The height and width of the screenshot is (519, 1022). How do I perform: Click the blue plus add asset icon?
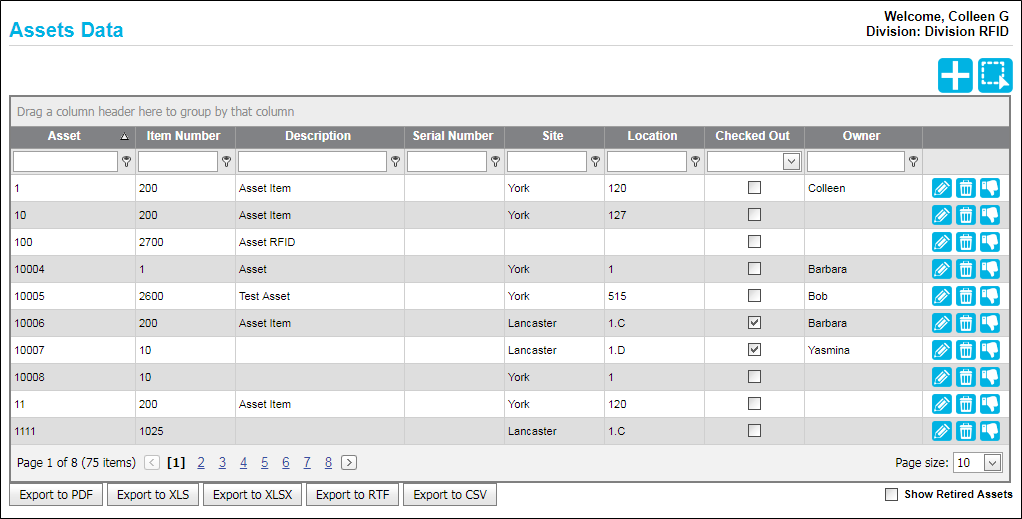956,76
